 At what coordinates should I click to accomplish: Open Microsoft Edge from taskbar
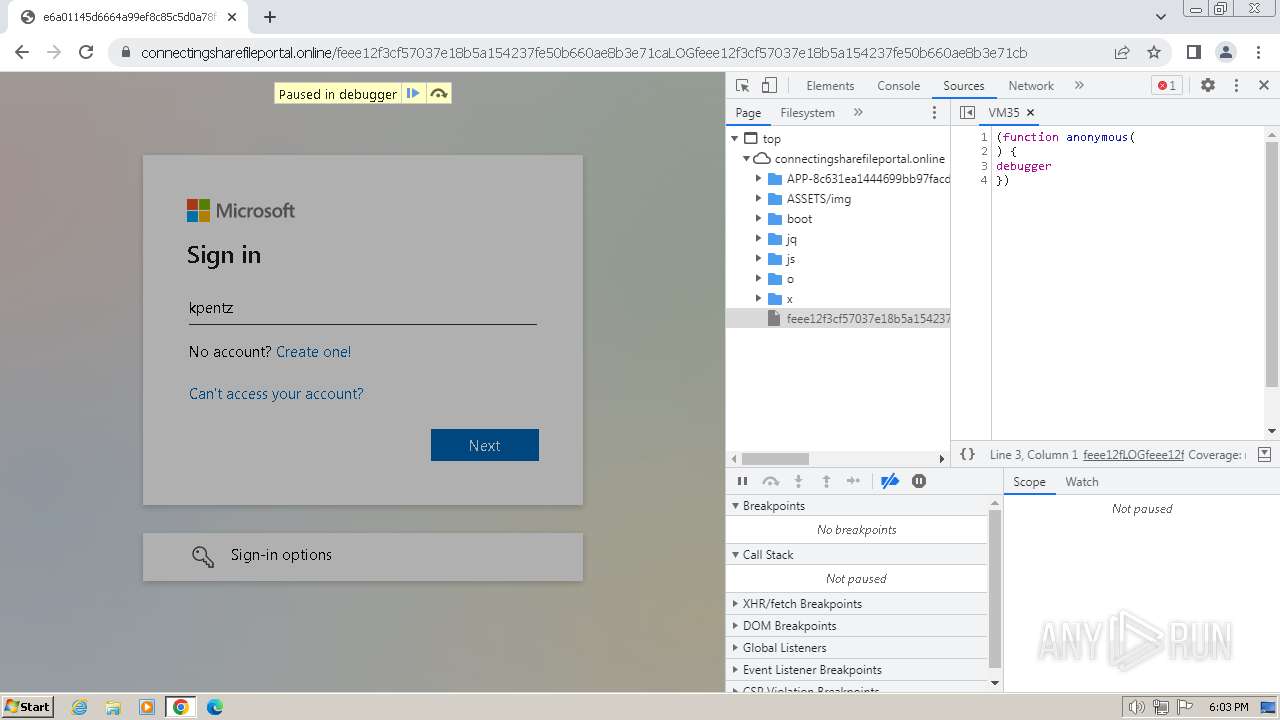(x=214, y=707)
